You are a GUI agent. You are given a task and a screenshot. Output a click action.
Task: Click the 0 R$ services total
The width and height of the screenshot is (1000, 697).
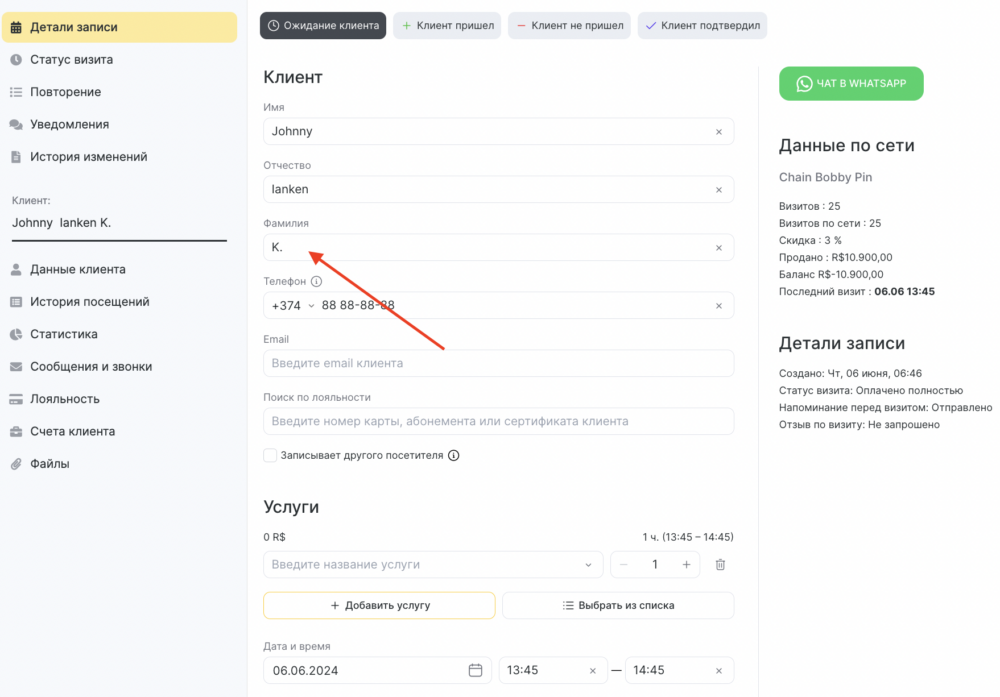click(274, 537)
